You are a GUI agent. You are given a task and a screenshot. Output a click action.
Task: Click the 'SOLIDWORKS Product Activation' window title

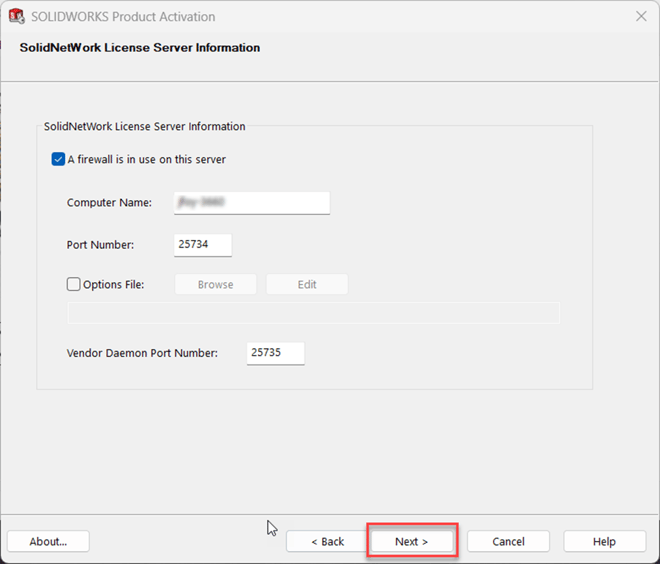123,17
